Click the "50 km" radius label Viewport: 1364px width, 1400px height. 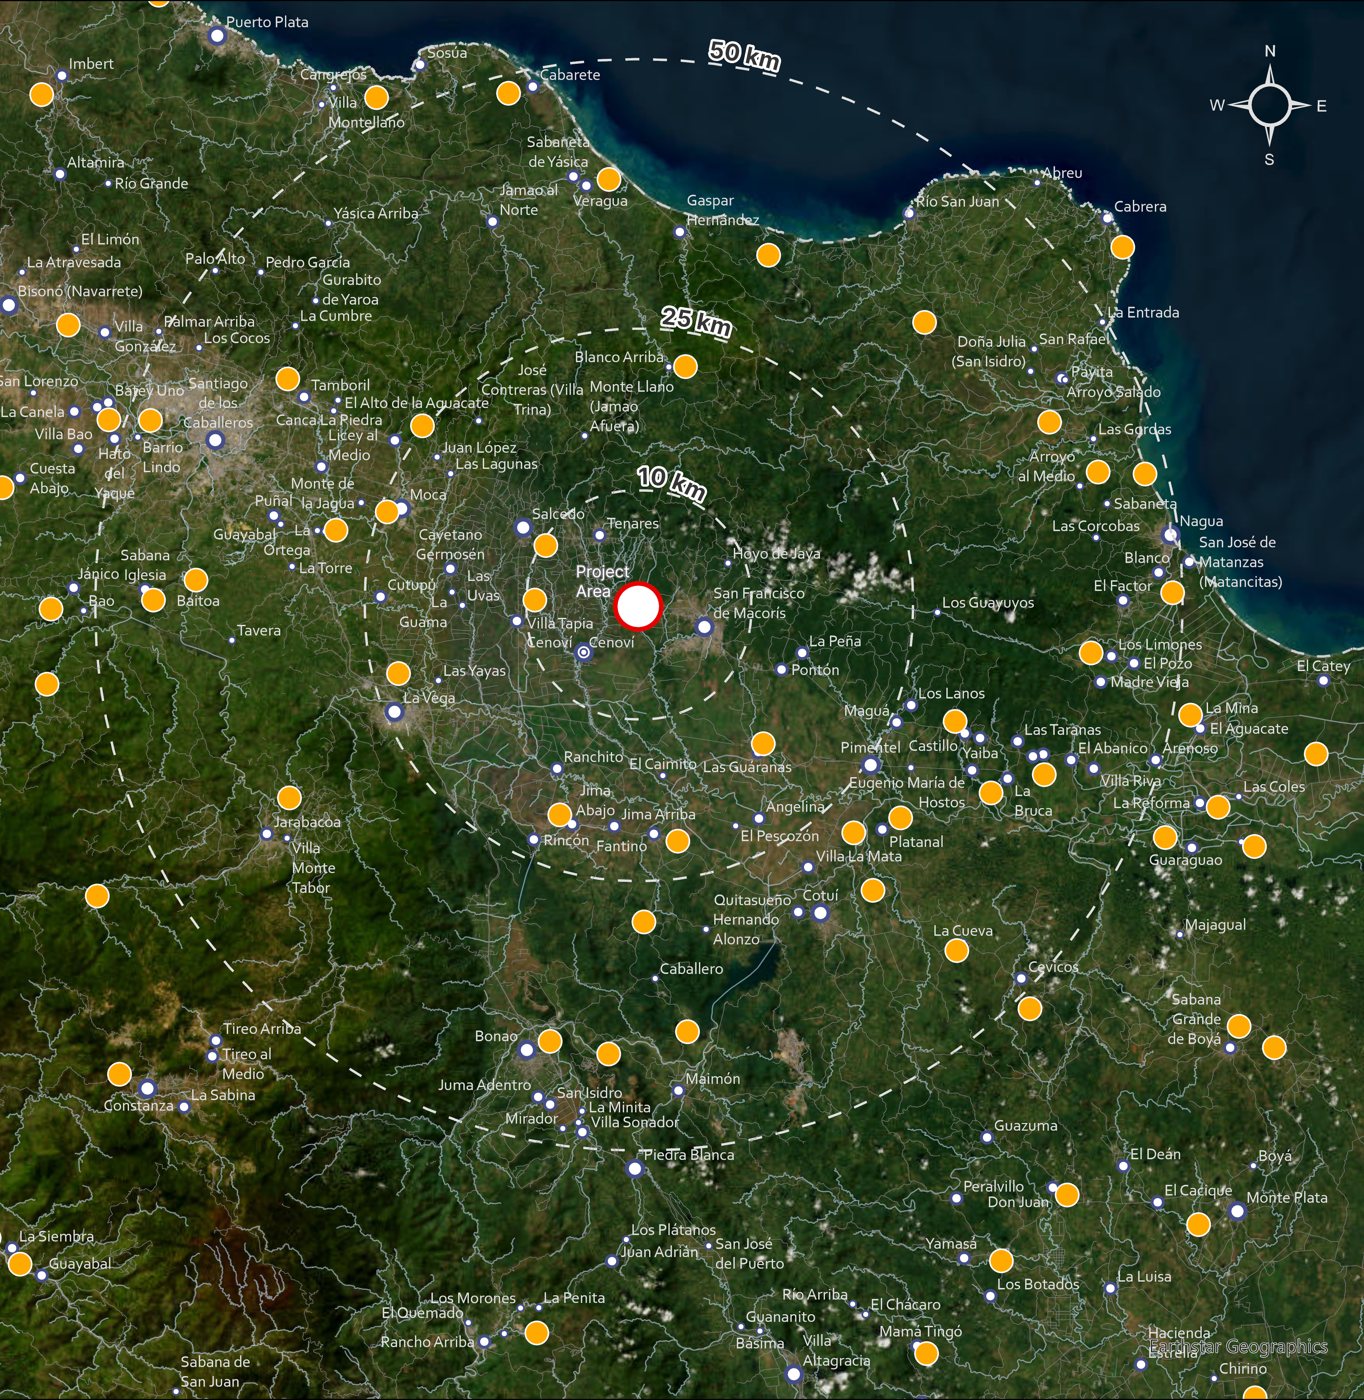click(x=744, y=54)
